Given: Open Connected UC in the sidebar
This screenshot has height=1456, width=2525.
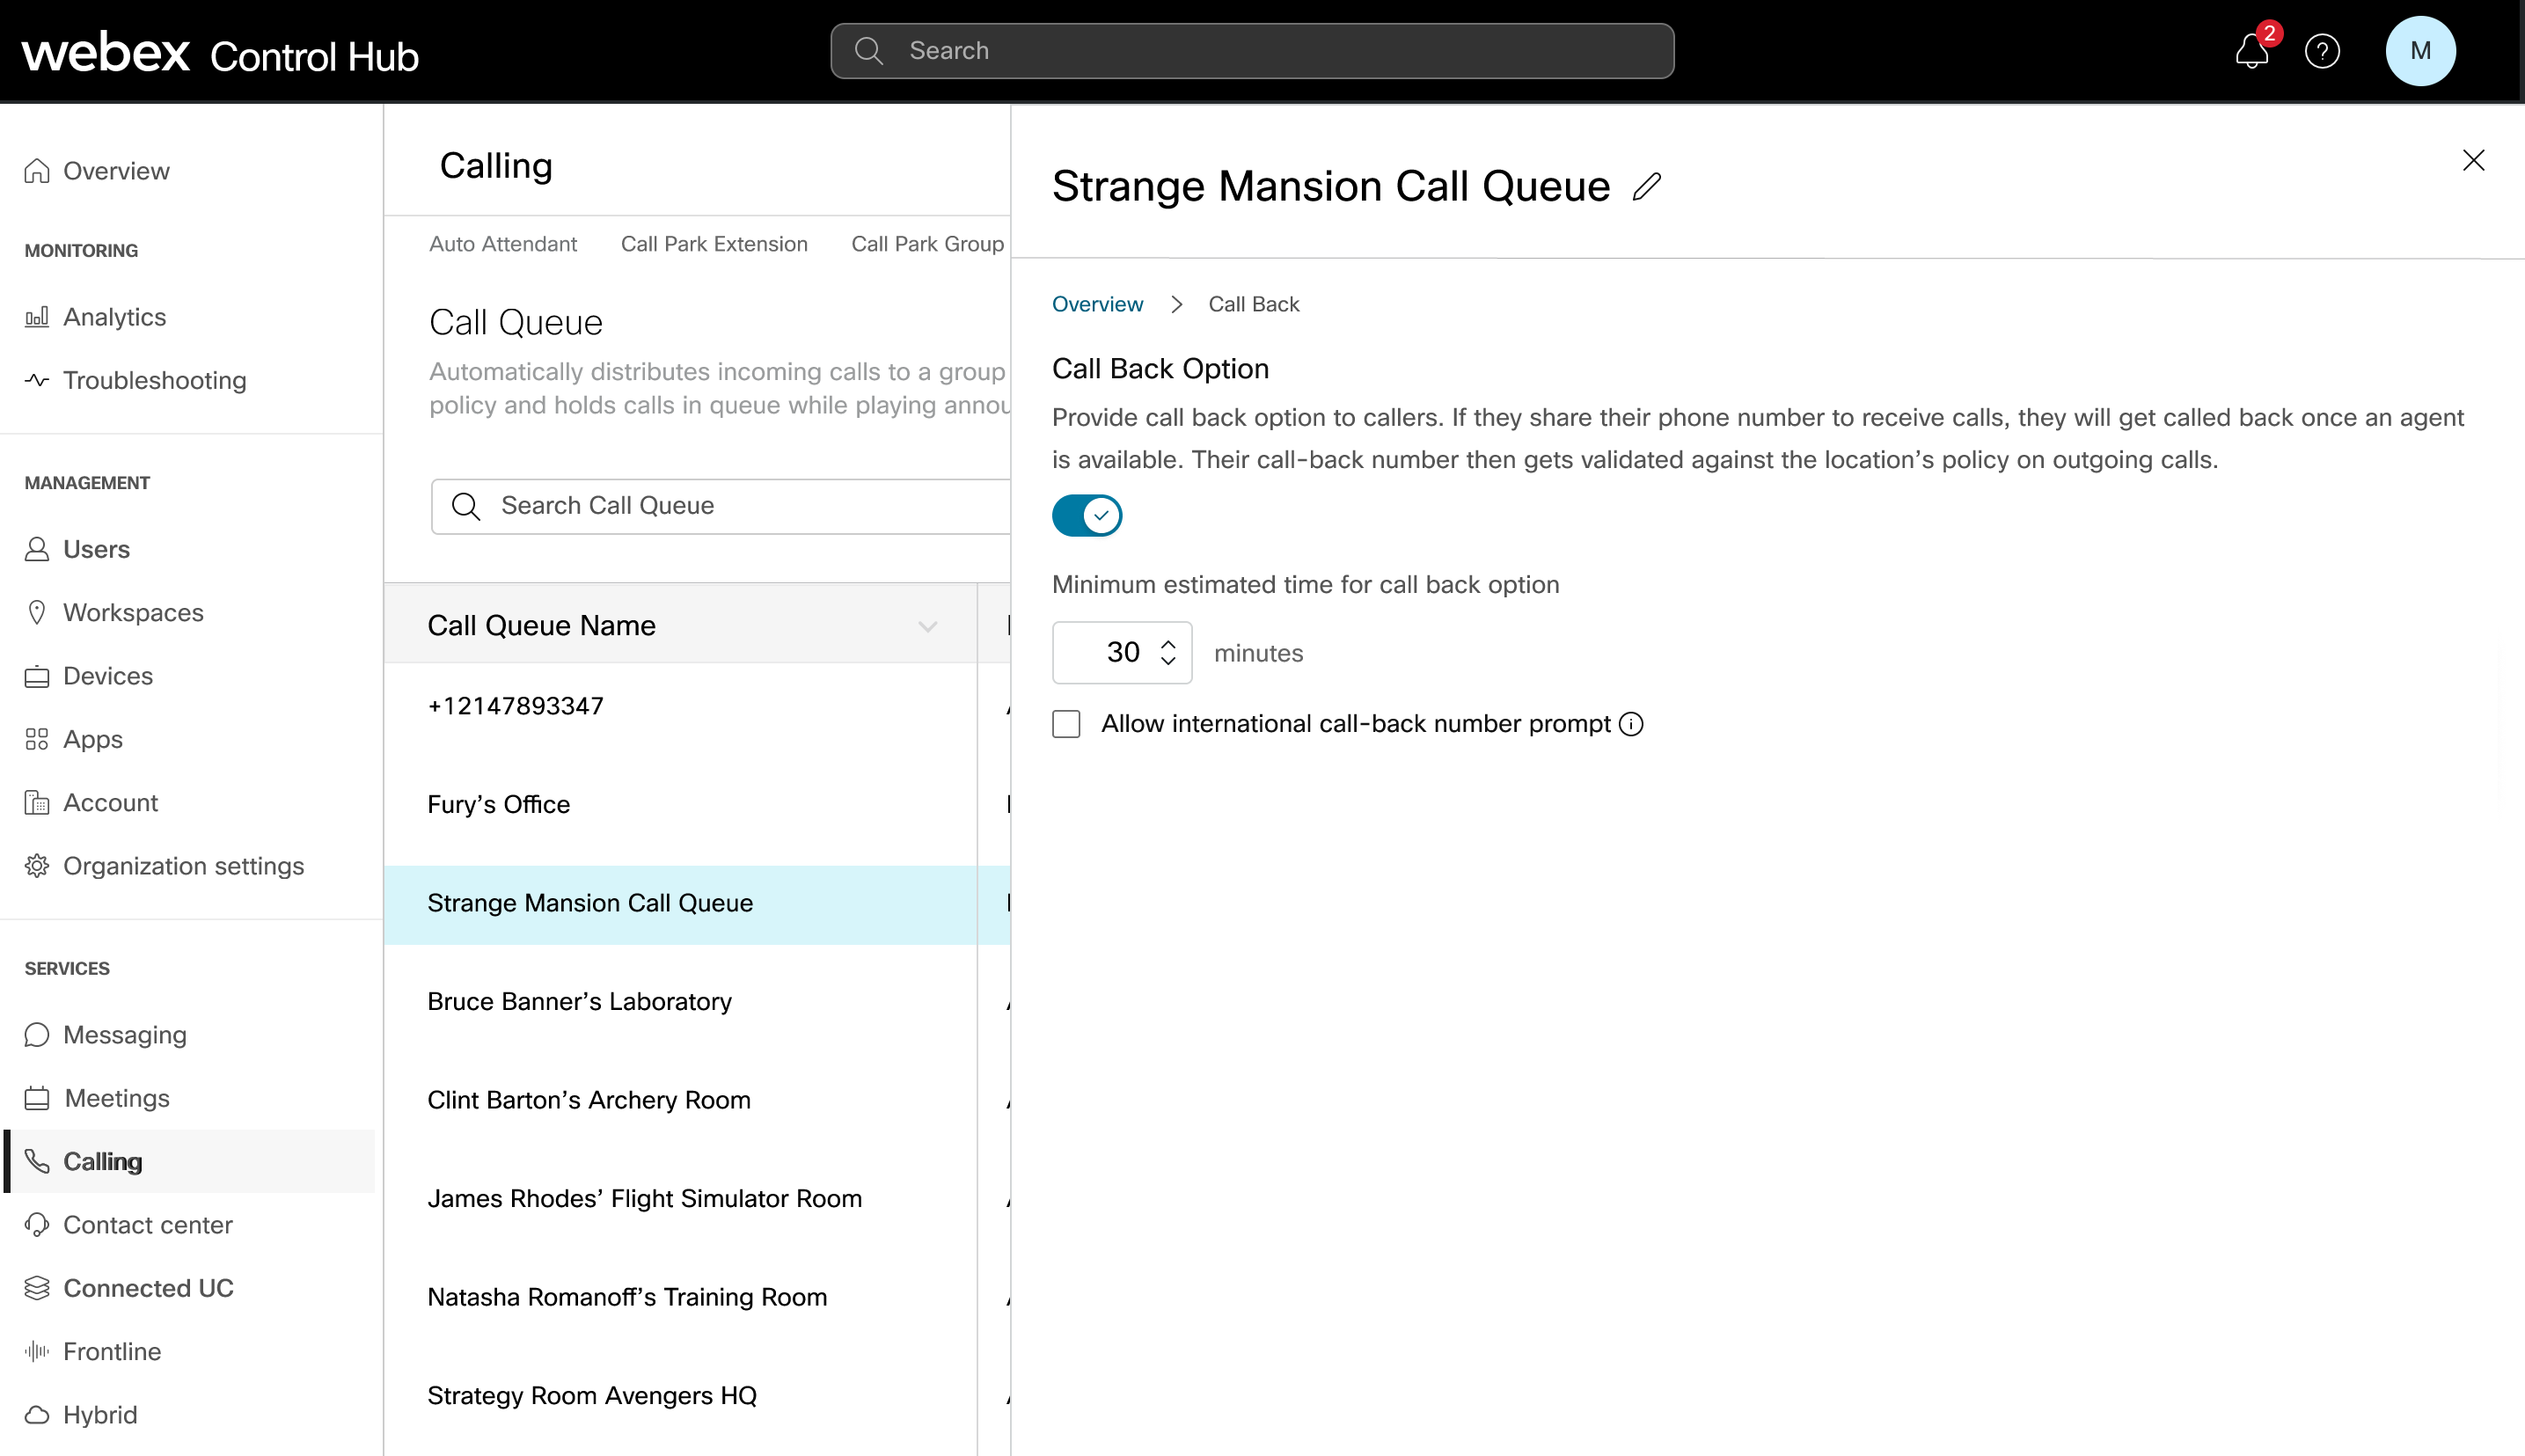Looking at the screenshot, I should [148, 1288].
